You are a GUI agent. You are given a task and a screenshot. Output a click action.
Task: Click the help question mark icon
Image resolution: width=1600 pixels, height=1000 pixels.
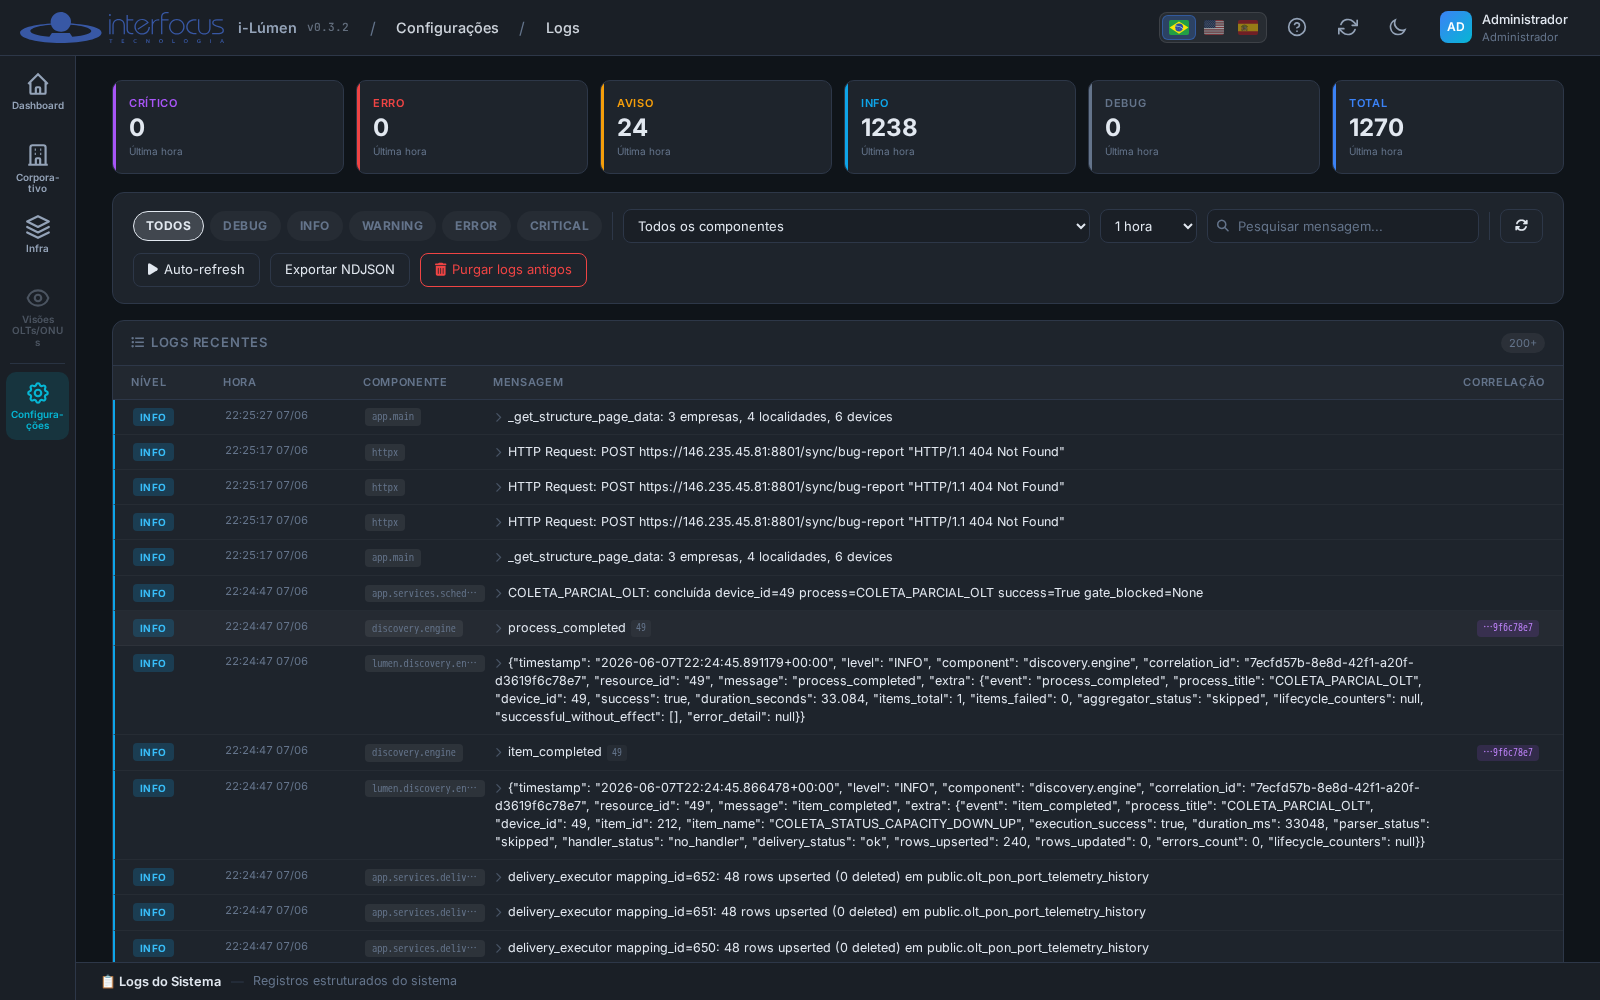point(1297,27)
